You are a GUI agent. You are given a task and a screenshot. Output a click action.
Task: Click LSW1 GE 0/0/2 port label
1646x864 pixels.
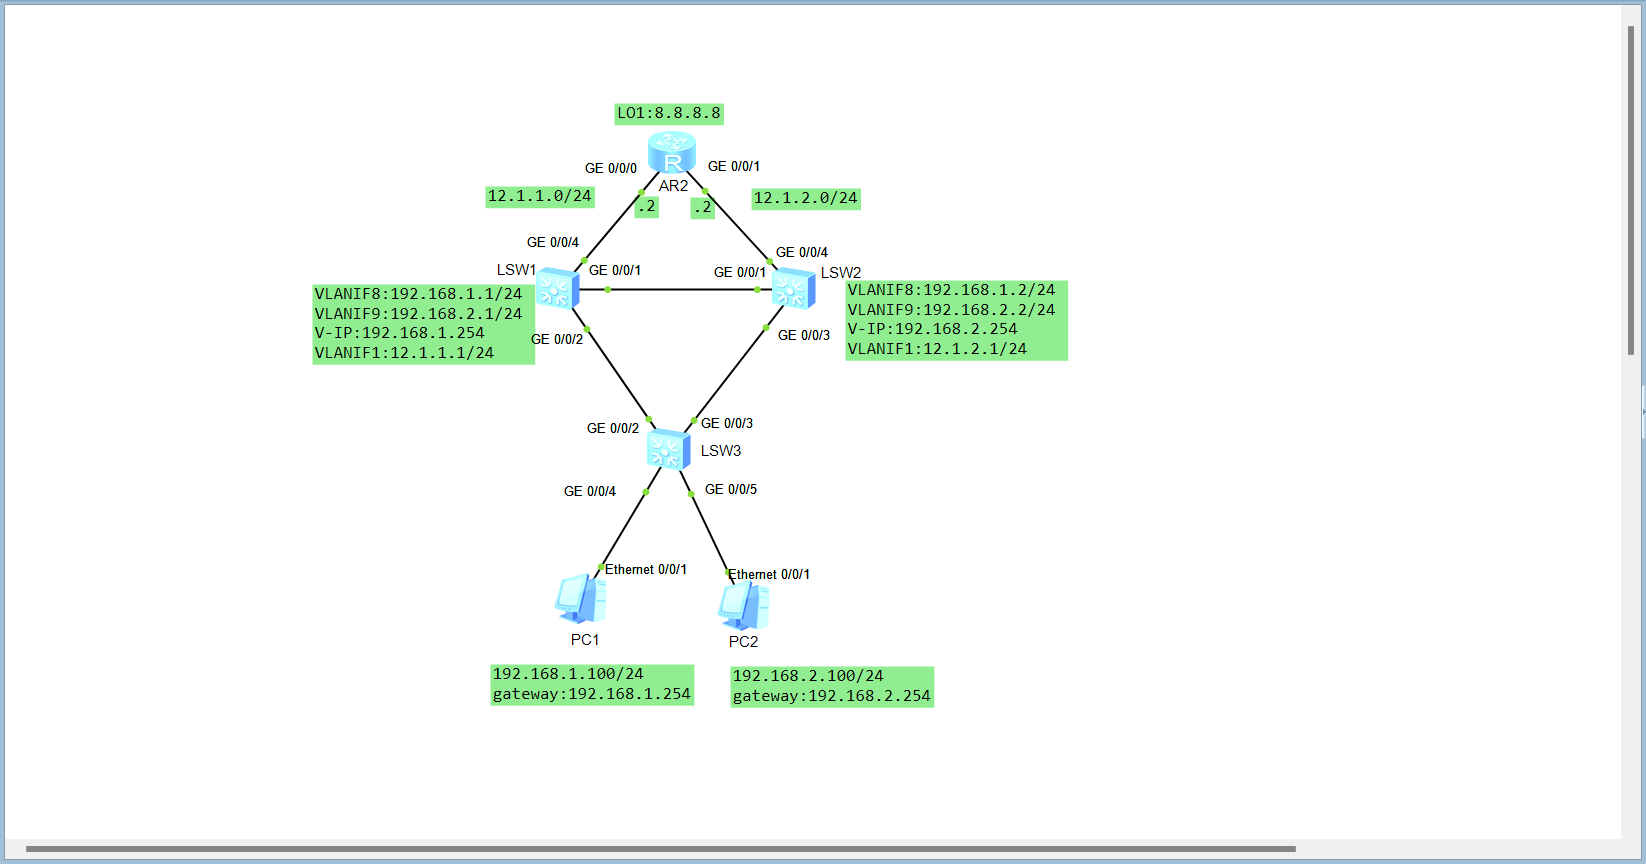[557, 339]
